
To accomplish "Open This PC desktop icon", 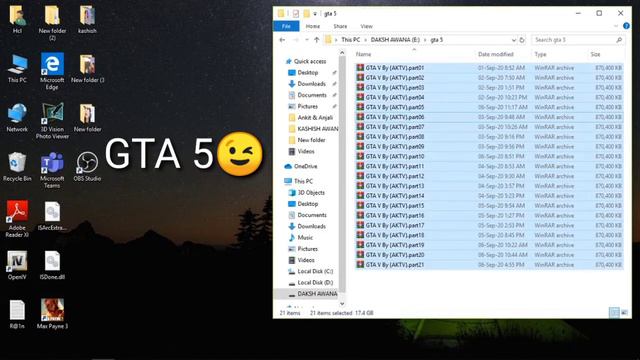I will click(17, 69).
